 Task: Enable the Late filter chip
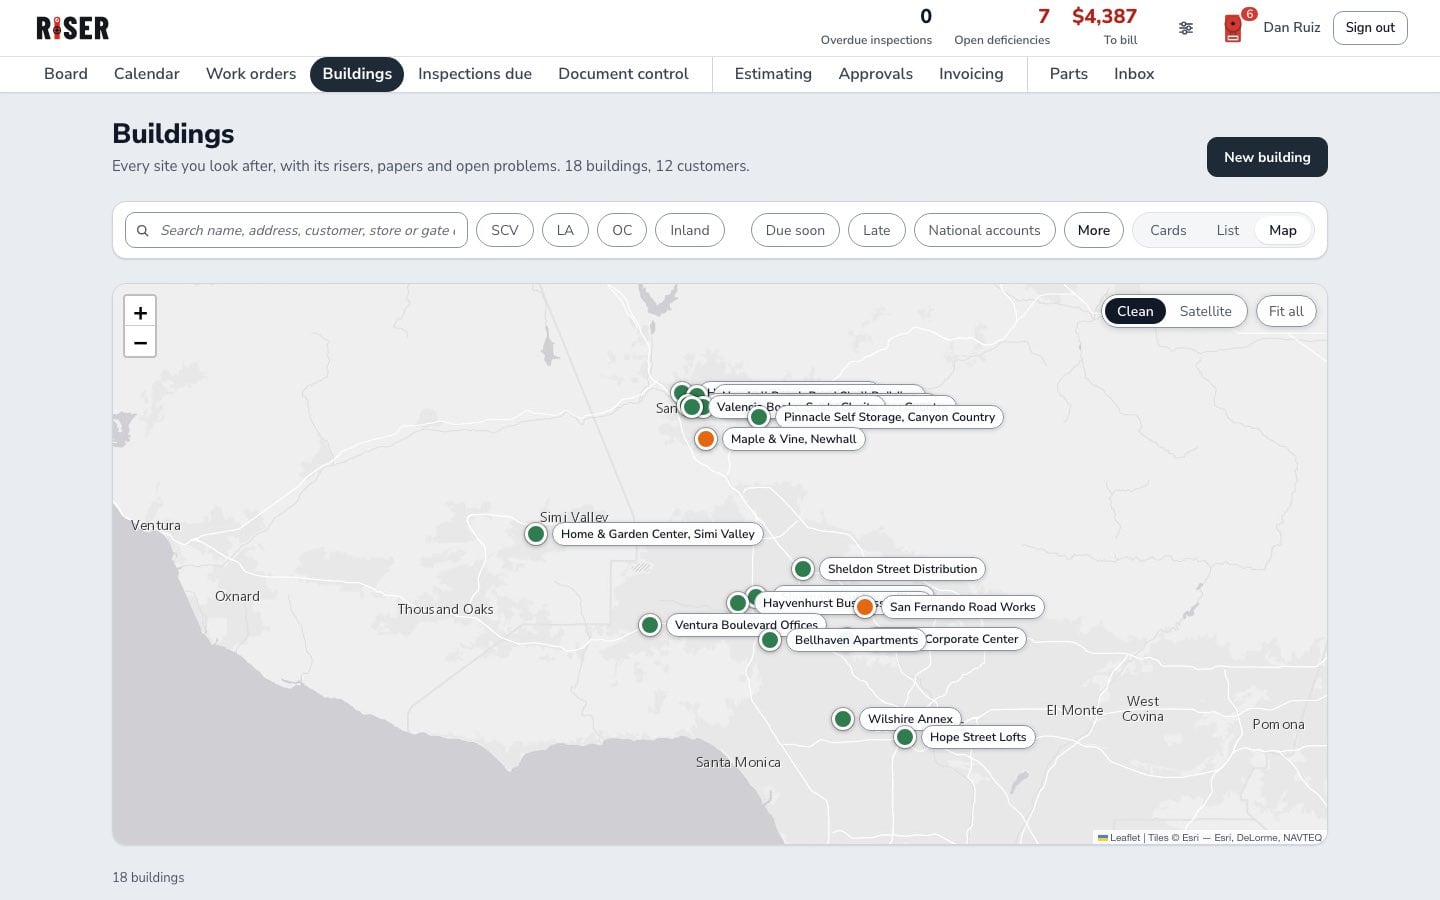877,230
